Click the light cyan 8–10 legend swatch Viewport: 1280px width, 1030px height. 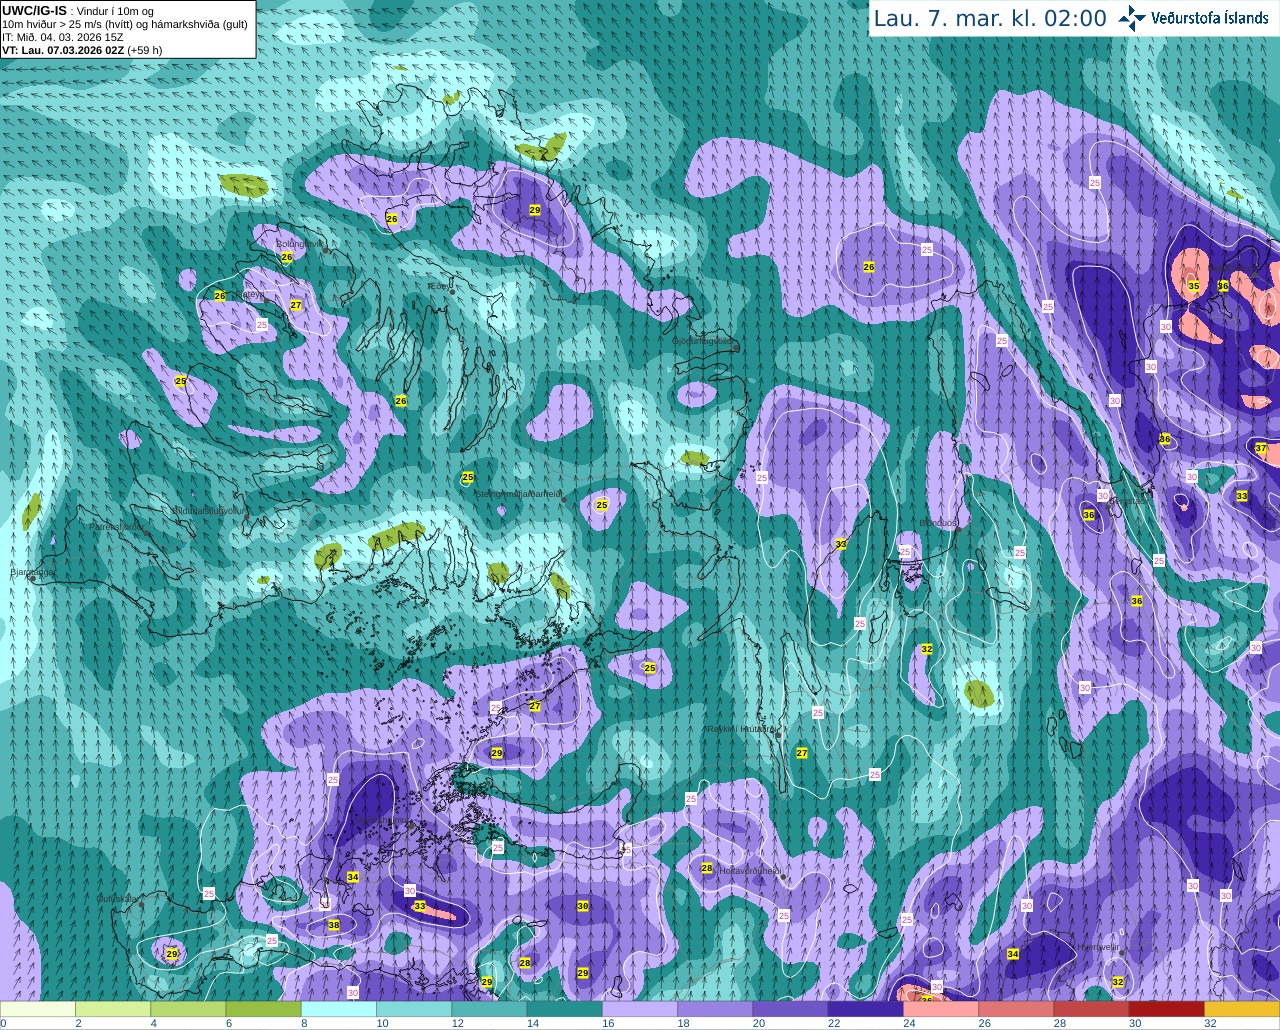[339, 1009]
